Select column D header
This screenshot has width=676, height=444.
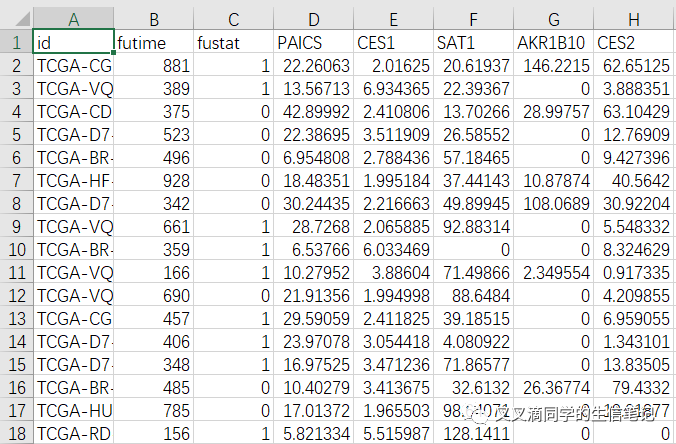click(314, 19)
